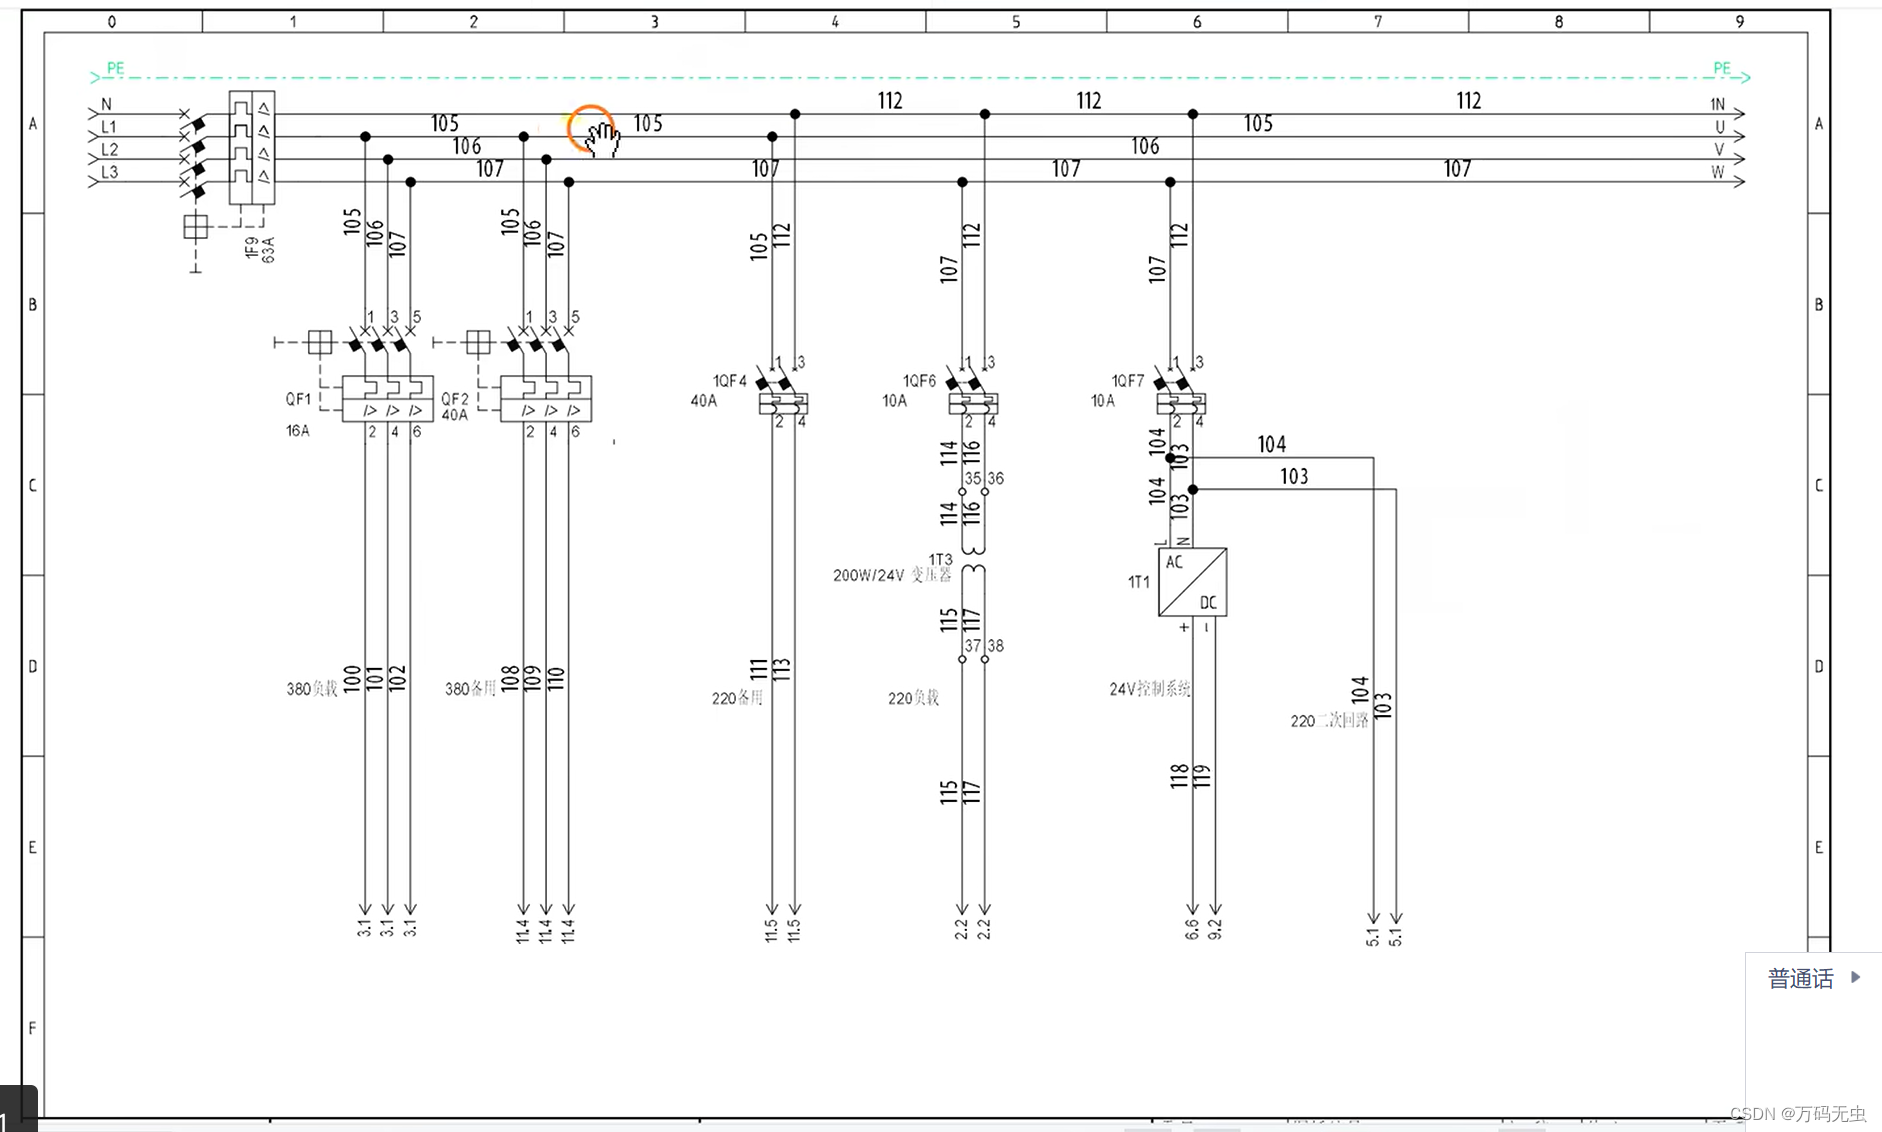Click the L3 input line label
Viewport: 1882px width, 1132px height.
(109, 172)
